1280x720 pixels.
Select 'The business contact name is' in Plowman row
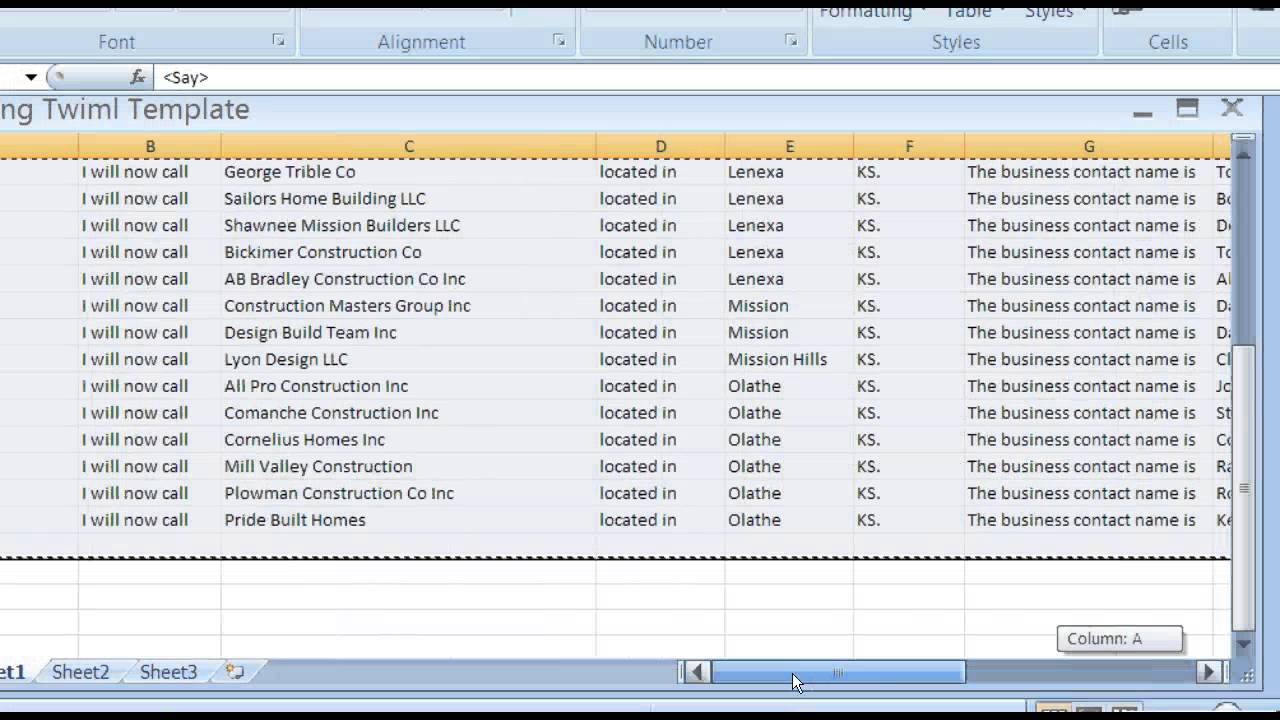point(1089,493)
